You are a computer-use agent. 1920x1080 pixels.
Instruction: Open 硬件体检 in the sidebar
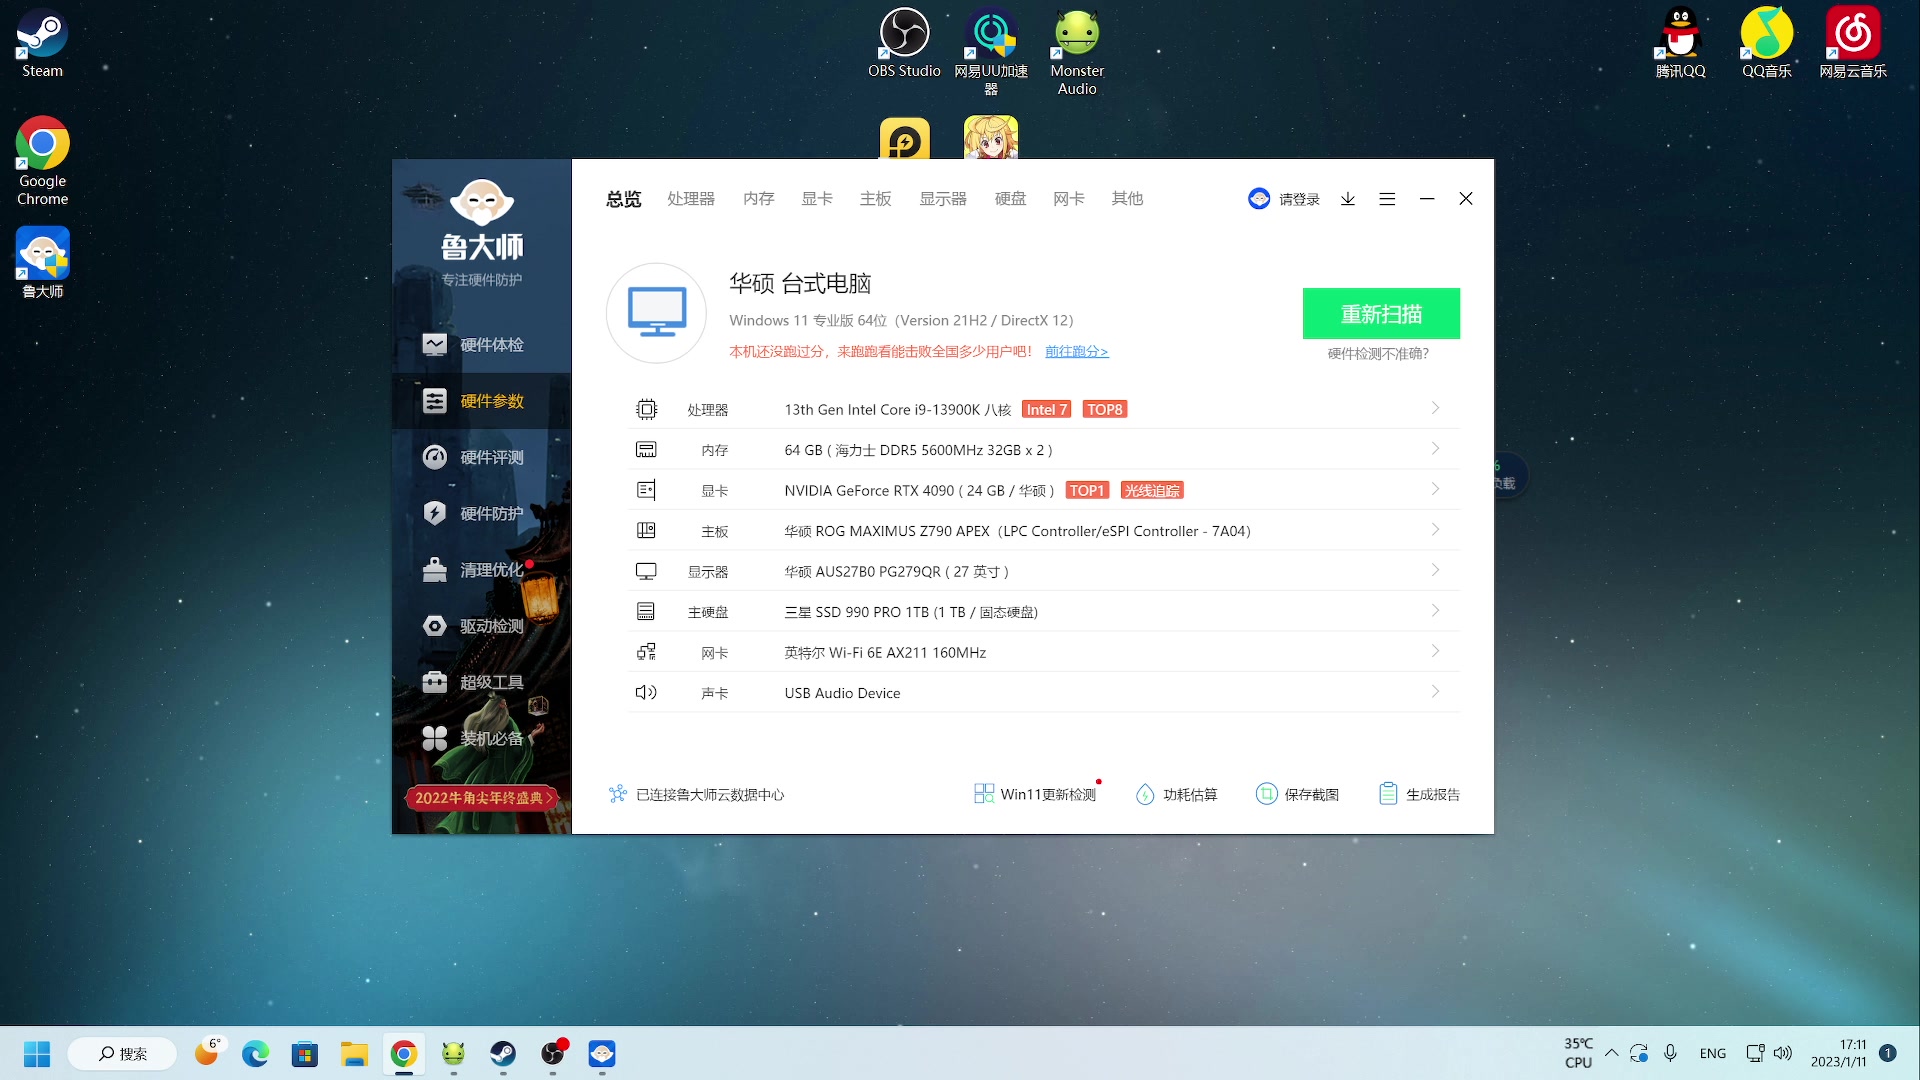[x=490, y=345]
